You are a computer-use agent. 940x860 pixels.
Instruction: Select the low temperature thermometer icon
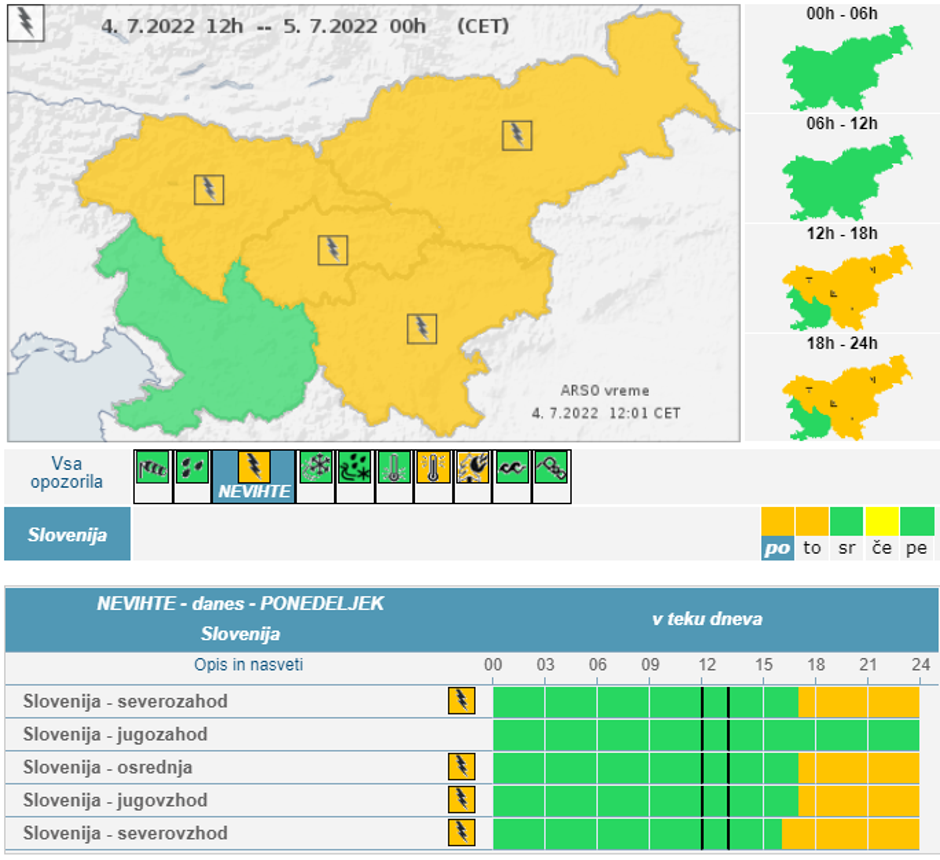(x=394, y=467)
